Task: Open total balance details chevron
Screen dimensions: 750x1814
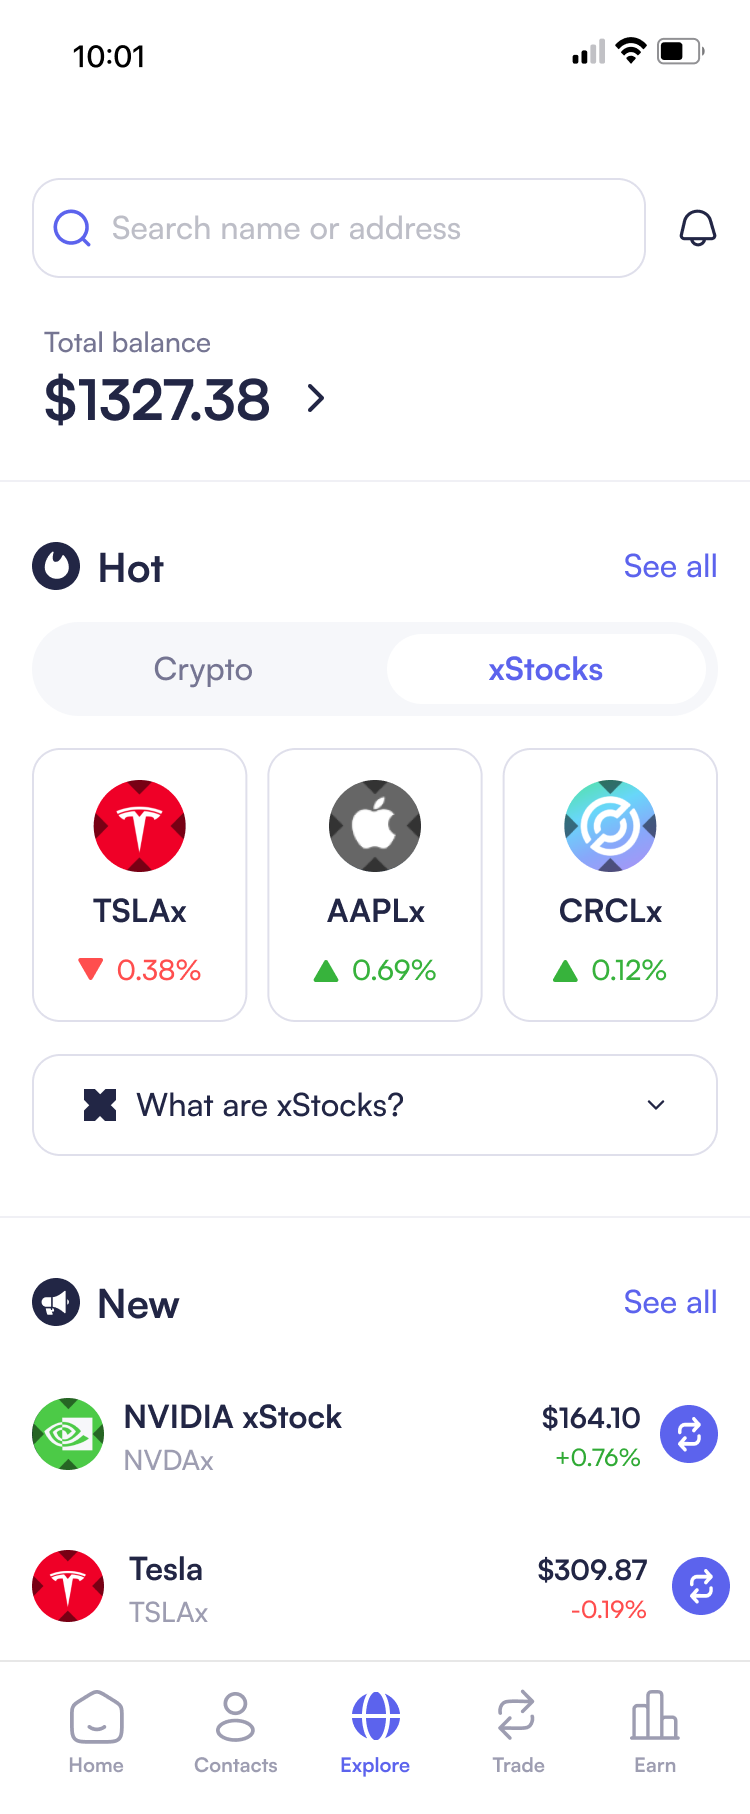Action: (316, 398)
